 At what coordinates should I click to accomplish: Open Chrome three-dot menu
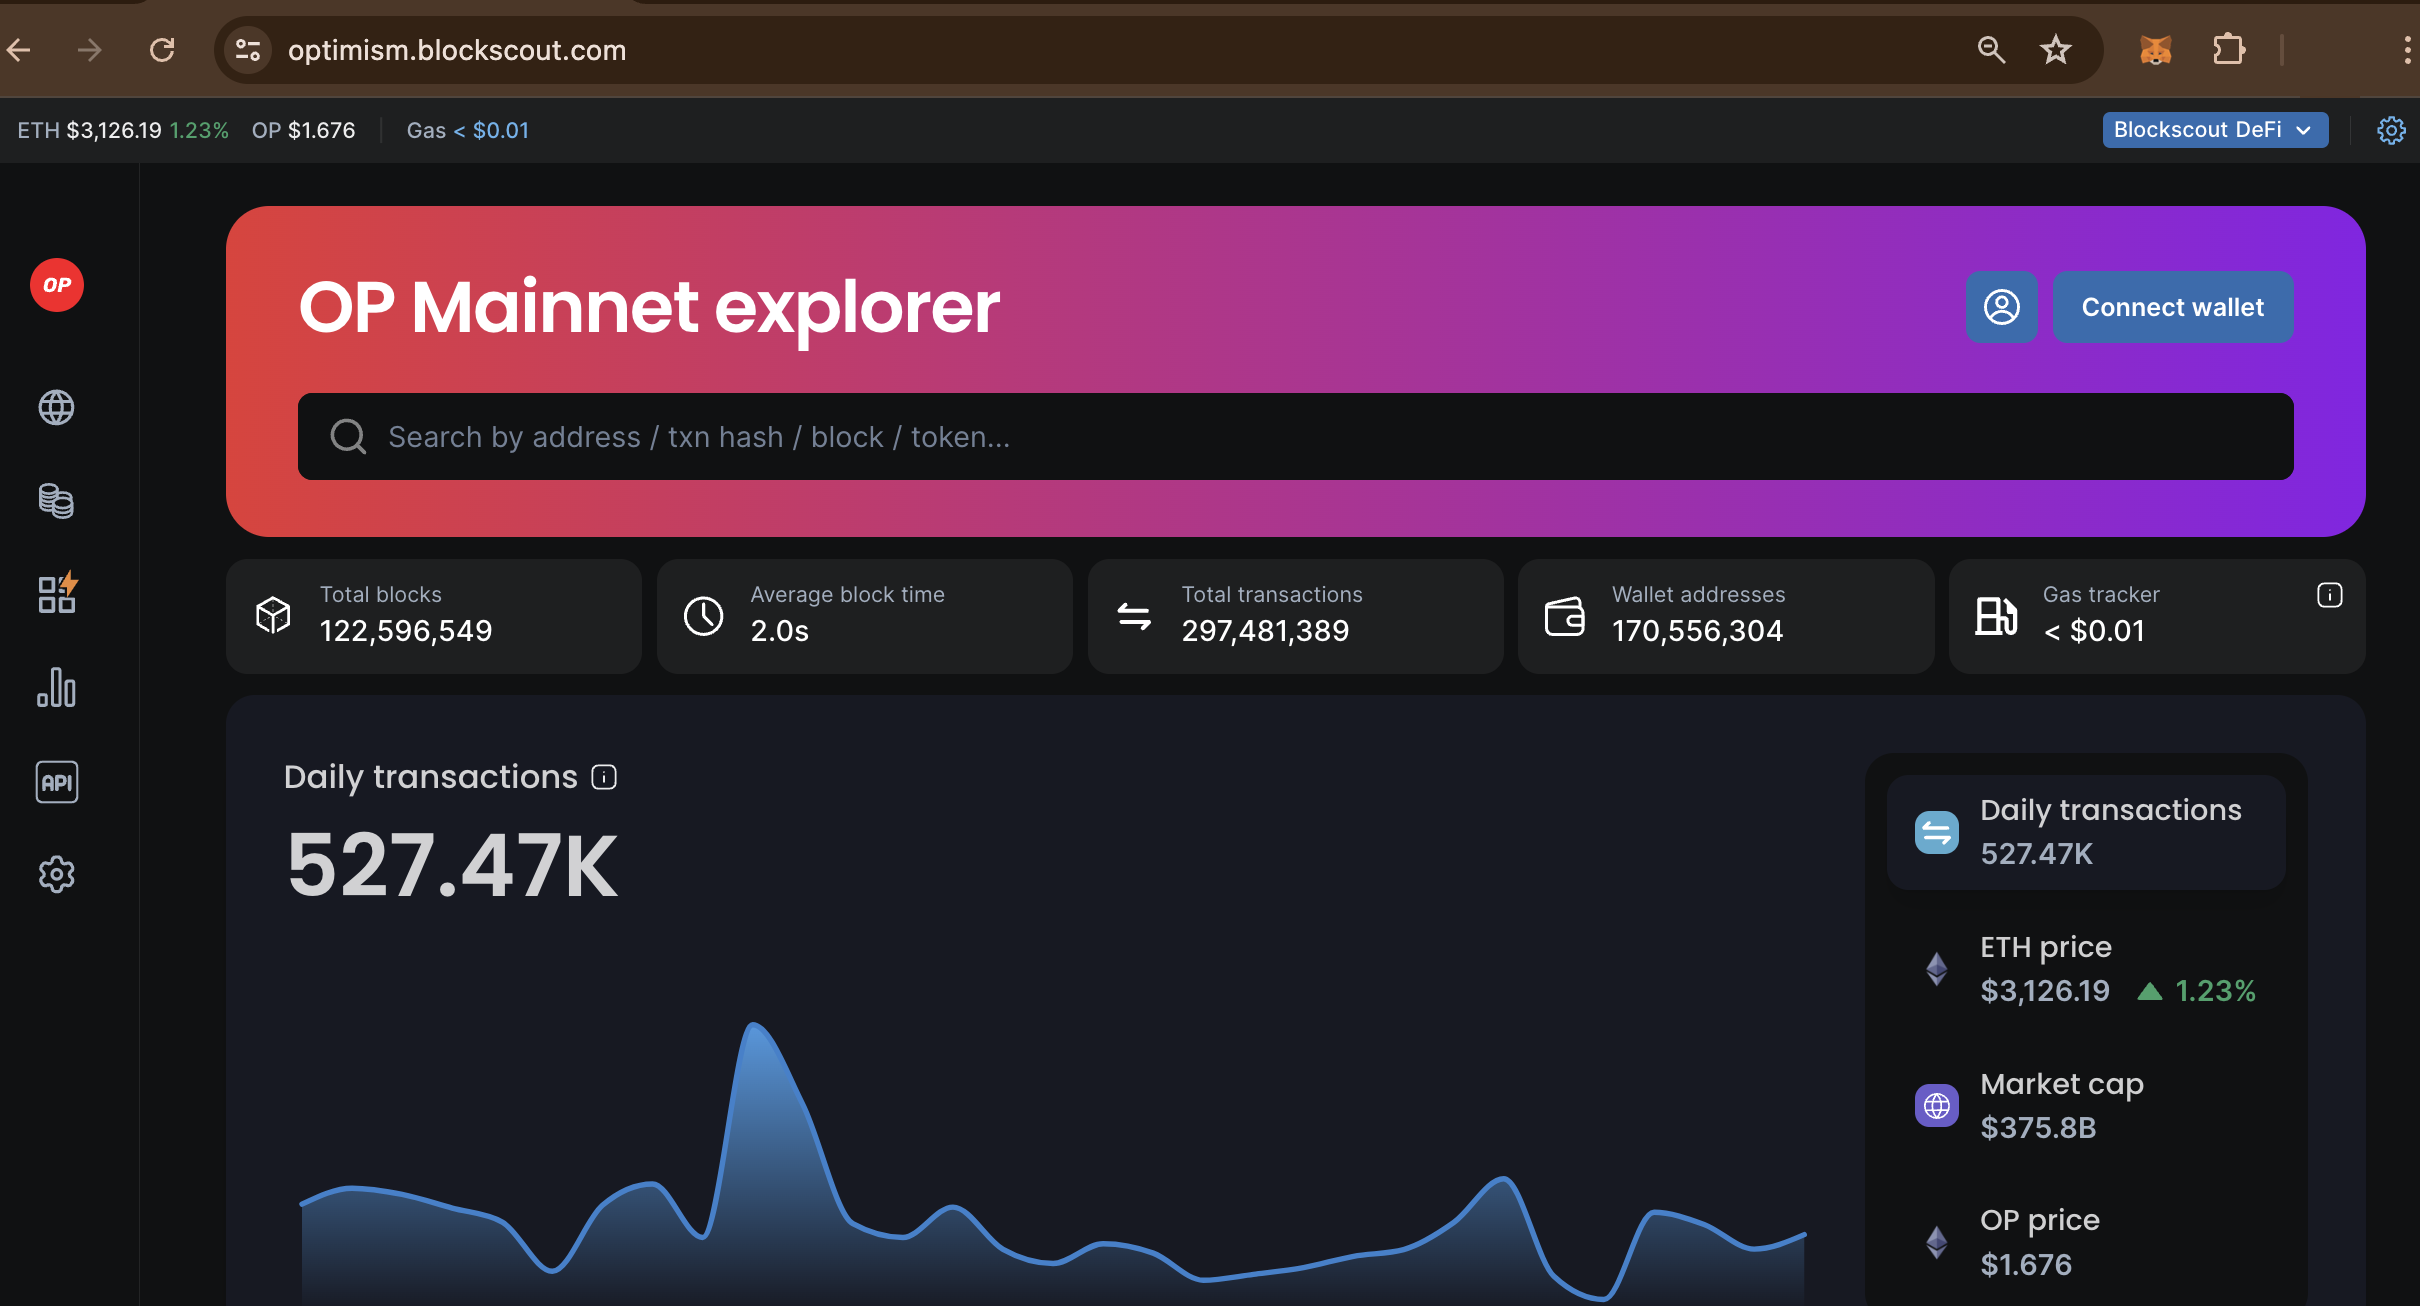coord(2406,50)
